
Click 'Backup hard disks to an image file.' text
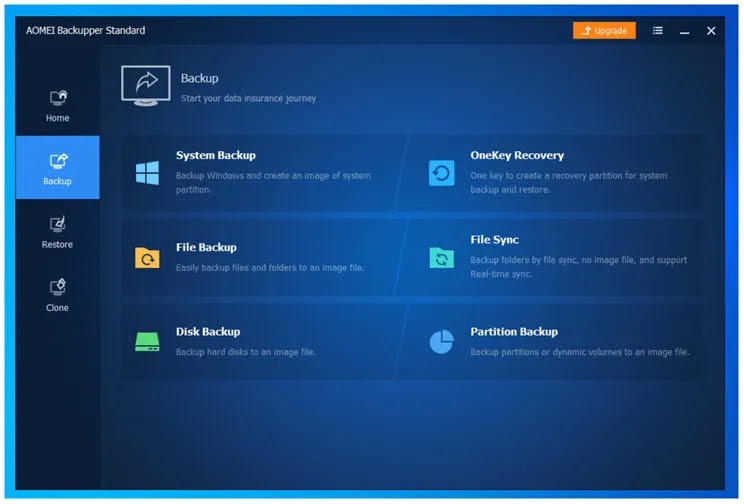(x=246, y=352)
